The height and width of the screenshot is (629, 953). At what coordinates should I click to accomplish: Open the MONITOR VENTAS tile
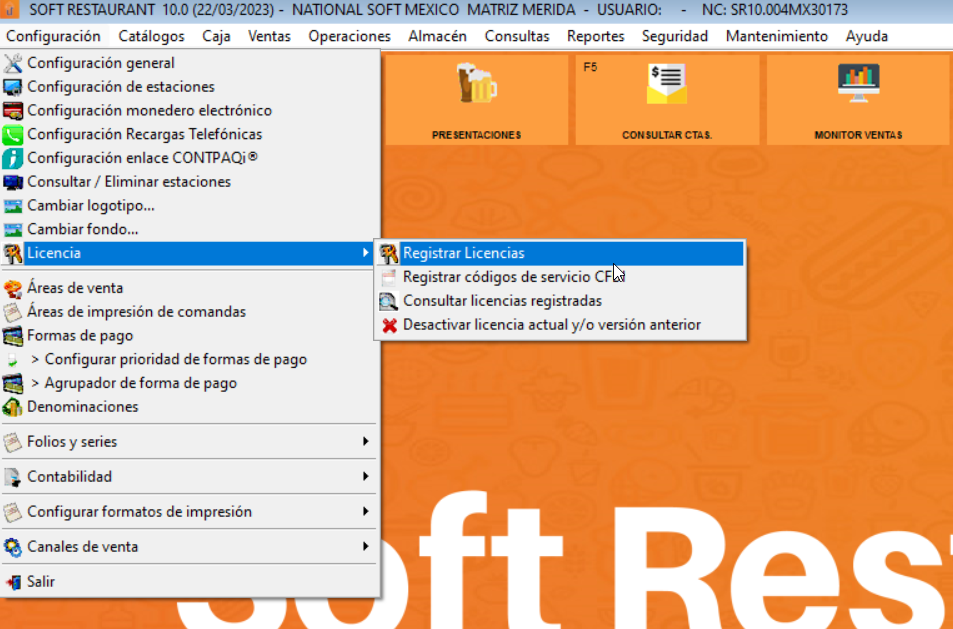pos(858,100)
